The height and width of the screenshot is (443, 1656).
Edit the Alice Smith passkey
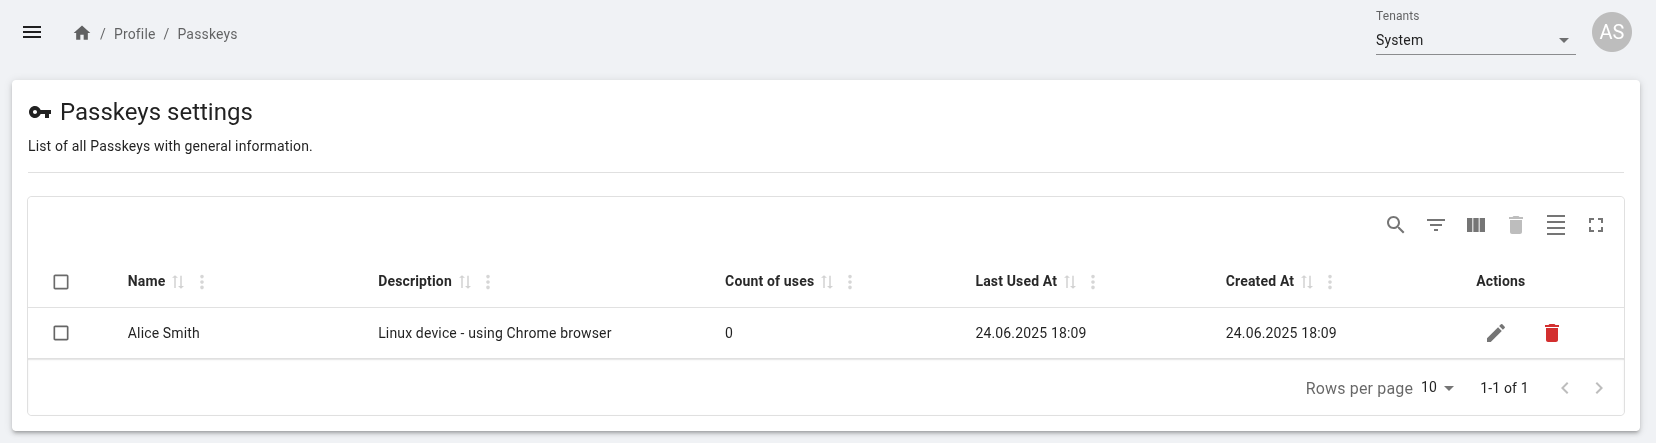pyautogui.click(x=1495, y=333)
